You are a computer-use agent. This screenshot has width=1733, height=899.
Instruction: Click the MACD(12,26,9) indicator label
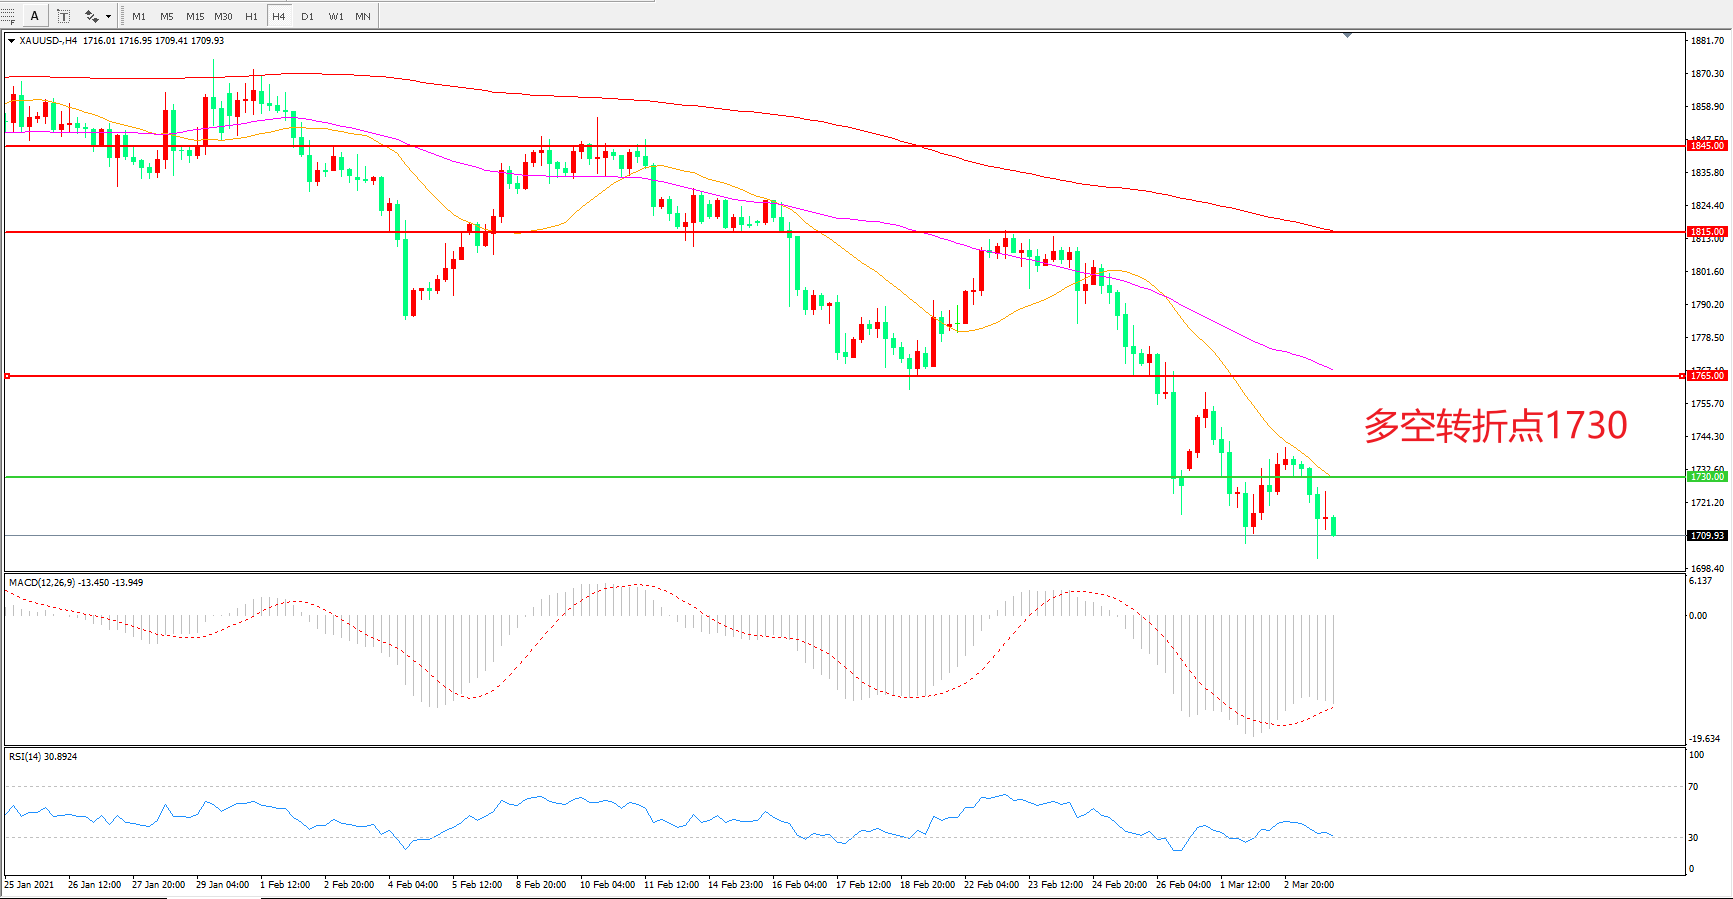[x=76, y=582]
